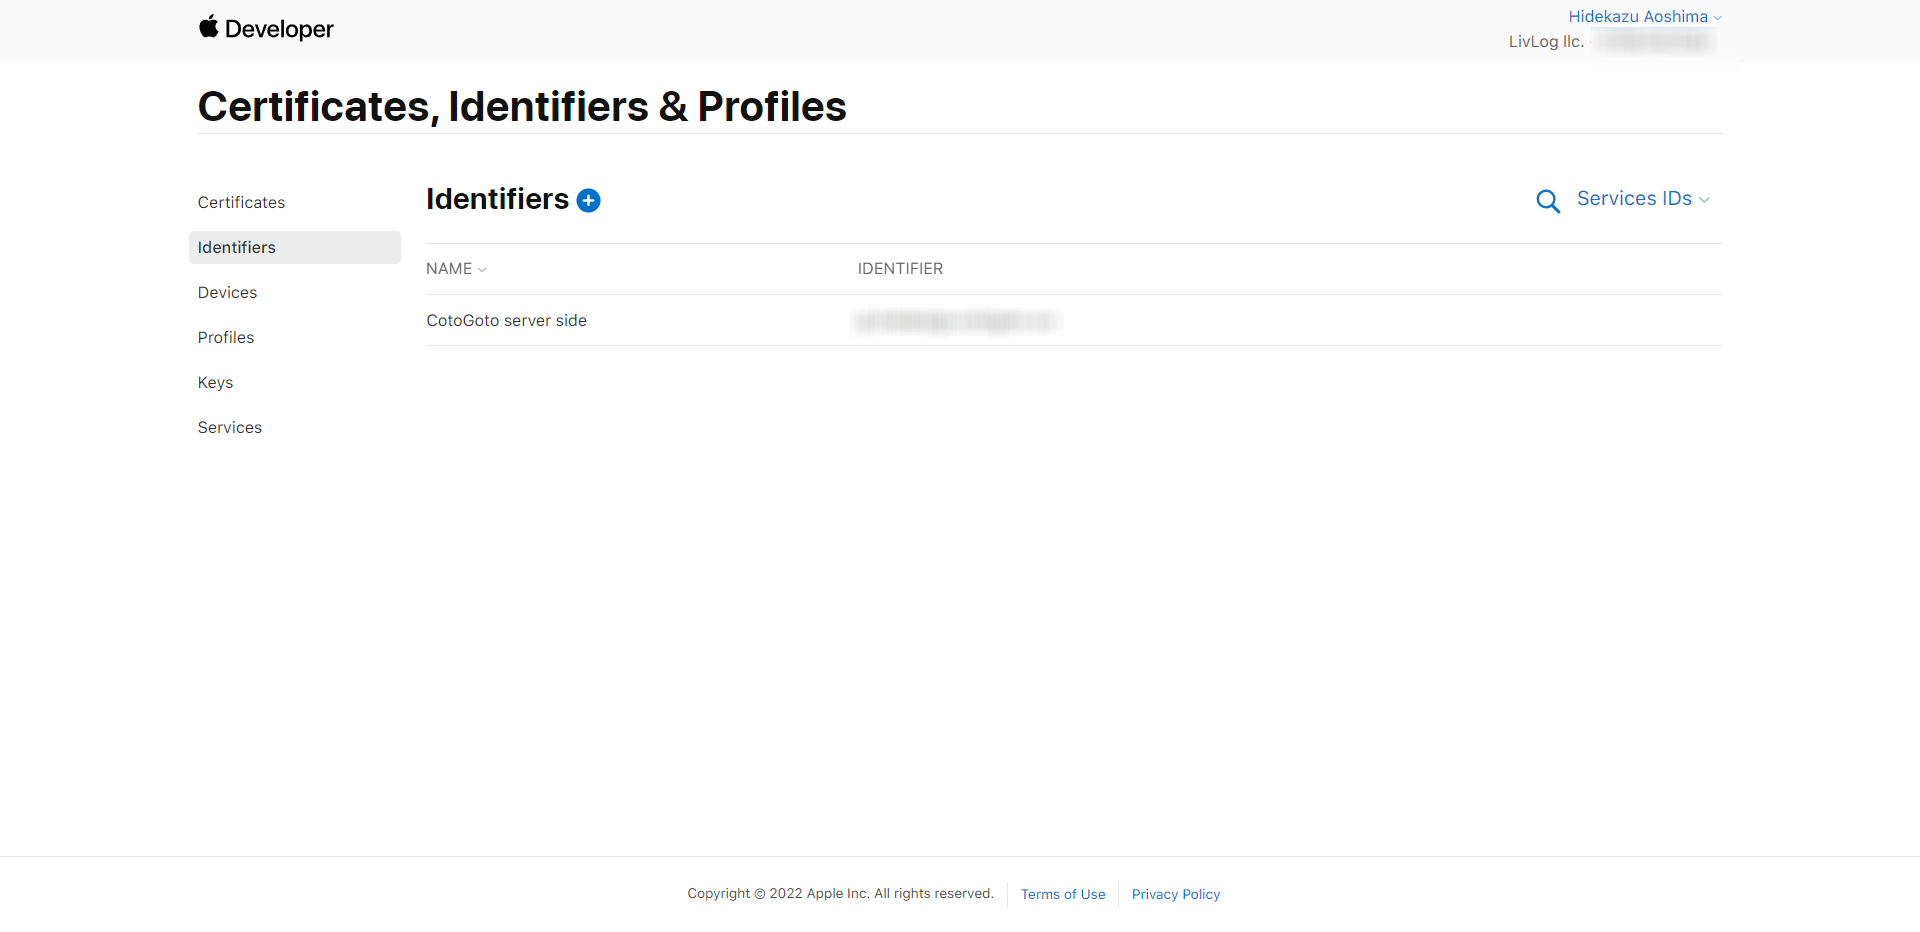The height and width of the screenshot is (932, 1920).
Task: Click the blue plus icon beside Identifiers
Action: click(x=589, y=201)
